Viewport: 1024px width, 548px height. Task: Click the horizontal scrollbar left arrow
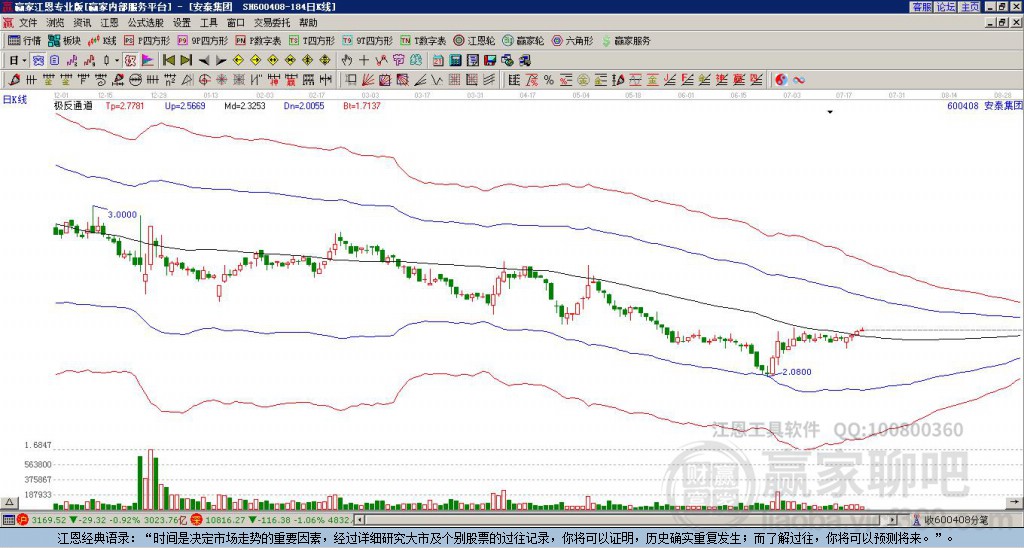click(x=359, y=520)
